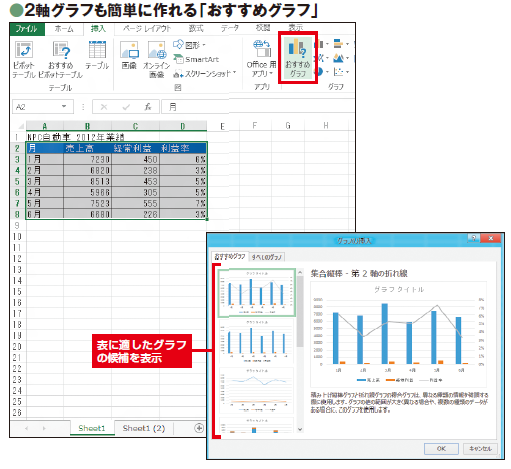Click the dialog help (?) button
This screenshot has width=511, height=469.
pyautogui.click(x=474, y=238)
